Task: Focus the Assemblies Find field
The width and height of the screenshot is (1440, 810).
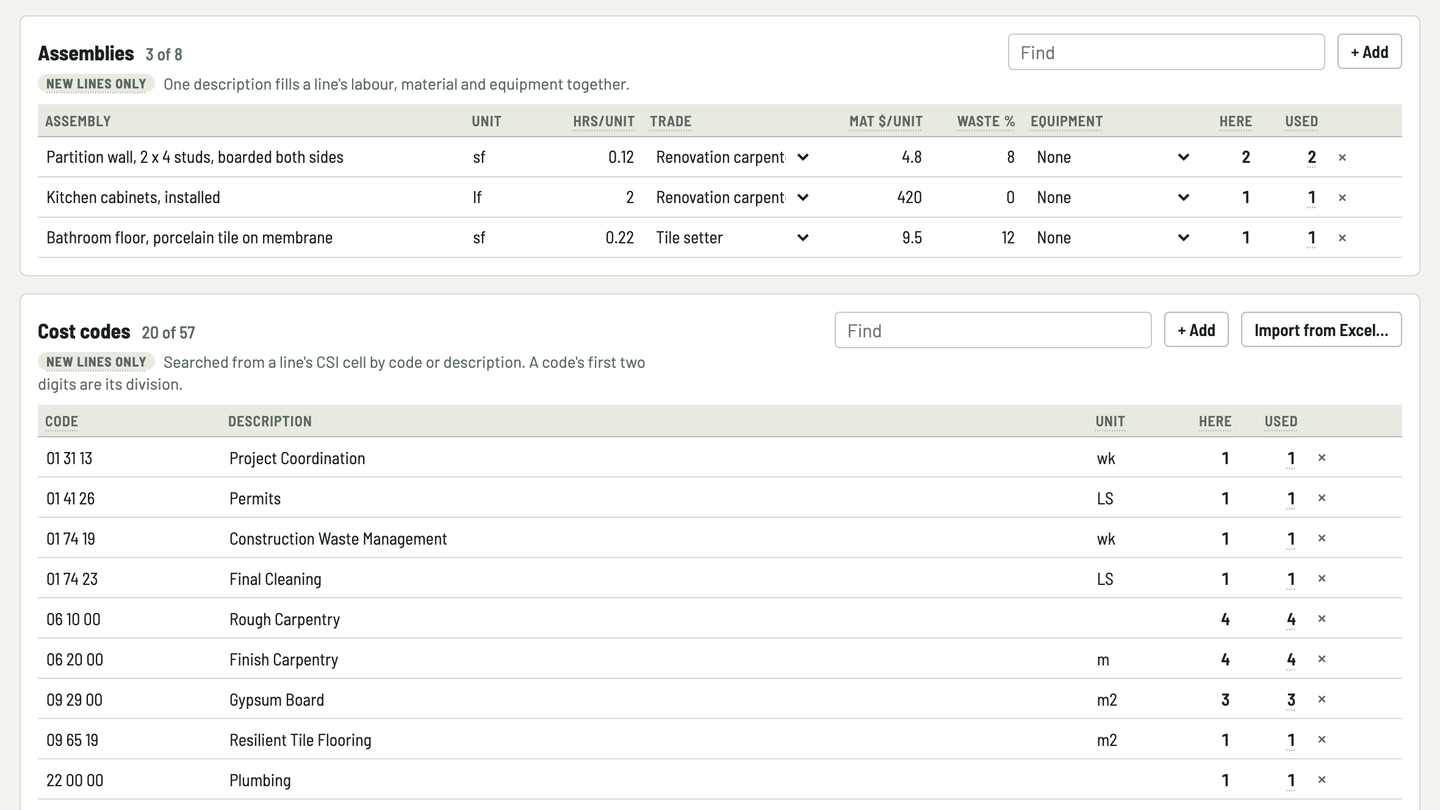Action: (x=1166, y=52)
